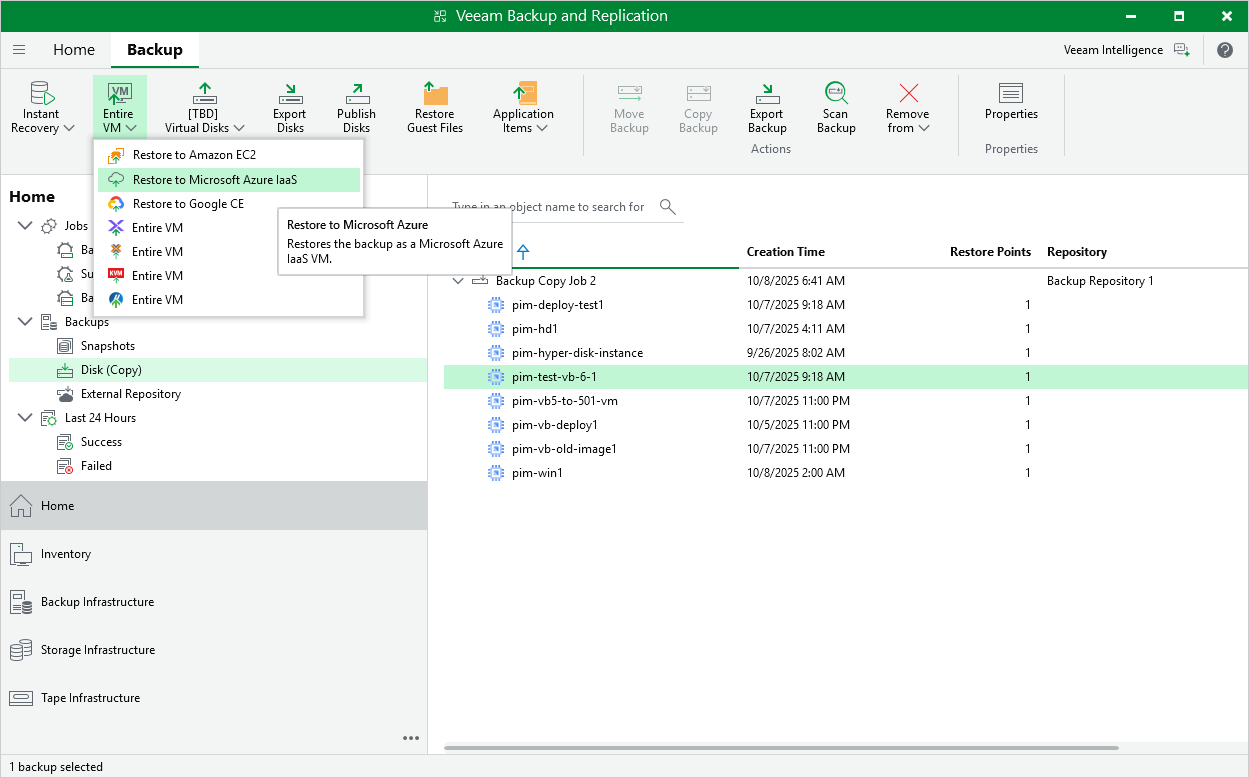Click the Move Backup ribbon button
This screenshot has height=778, width=1249.
click(629, 109)
